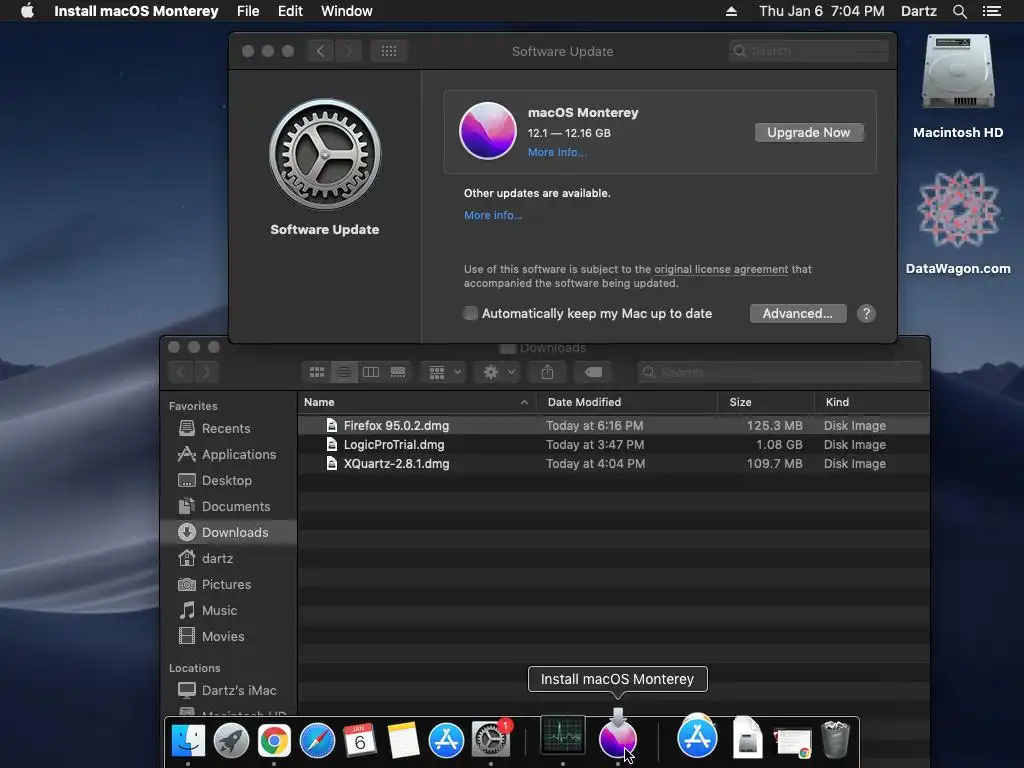1024x768 pixels.
Task: Open More info link under other updates
Action: pyautogui.click(x=492, y=215)
